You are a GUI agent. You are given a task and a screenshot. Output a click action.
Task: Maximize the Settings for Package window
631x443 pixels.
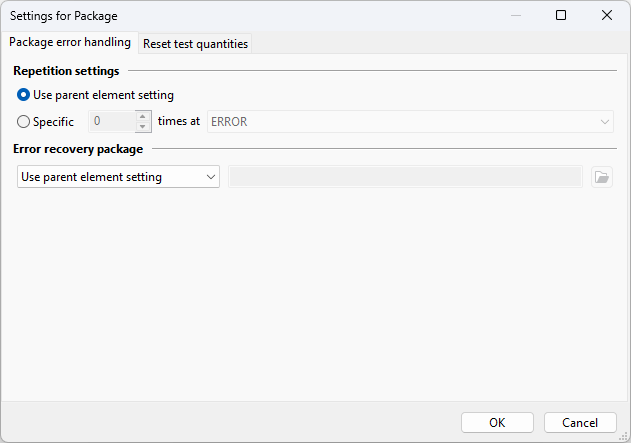561,15
